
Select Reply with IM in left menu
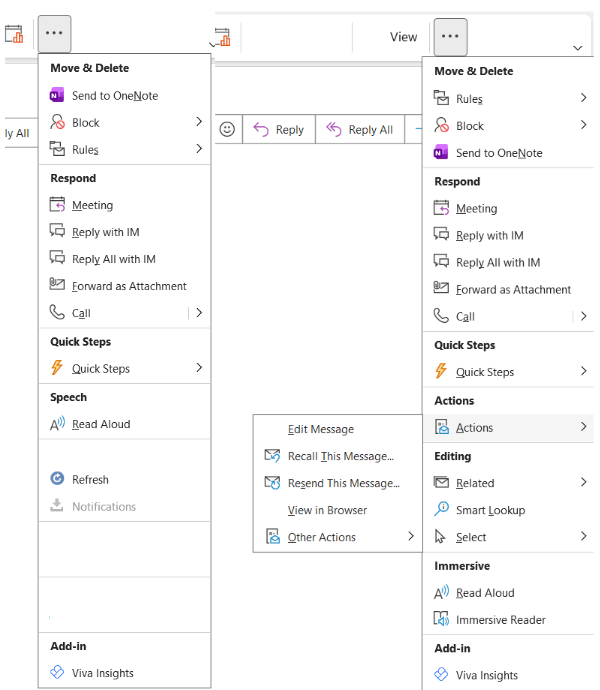click(x=124, y=232)
